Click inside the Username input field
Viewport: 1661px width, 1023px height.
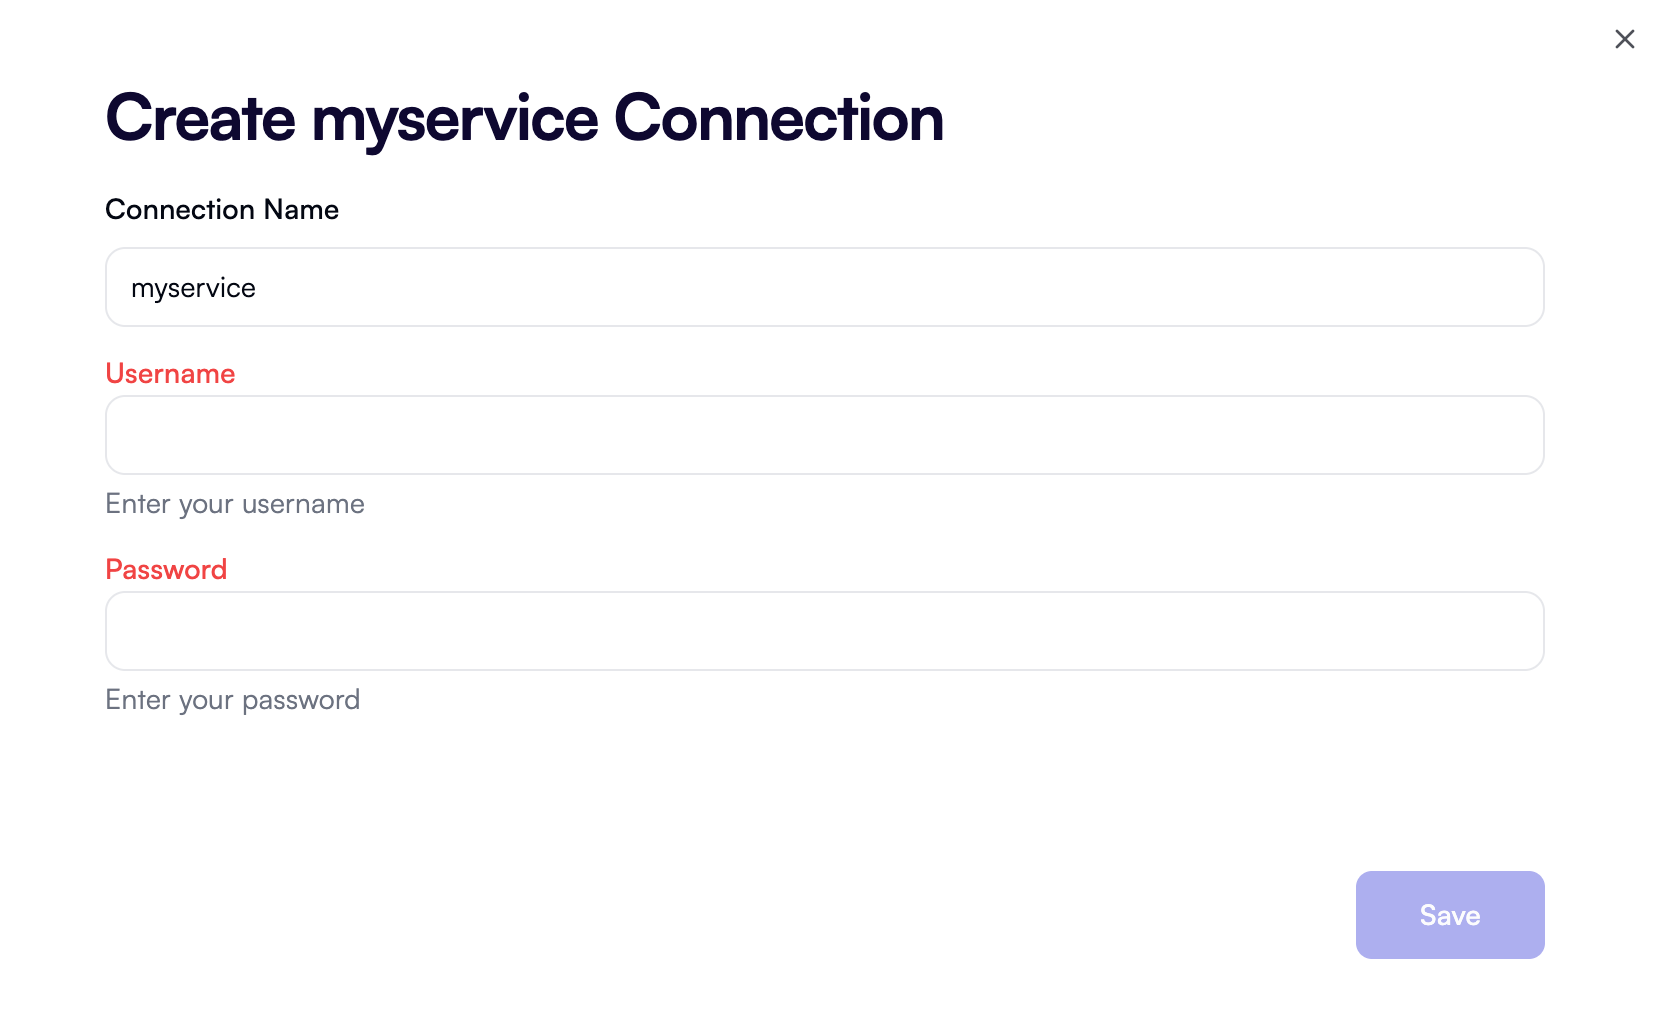[824, 434]
